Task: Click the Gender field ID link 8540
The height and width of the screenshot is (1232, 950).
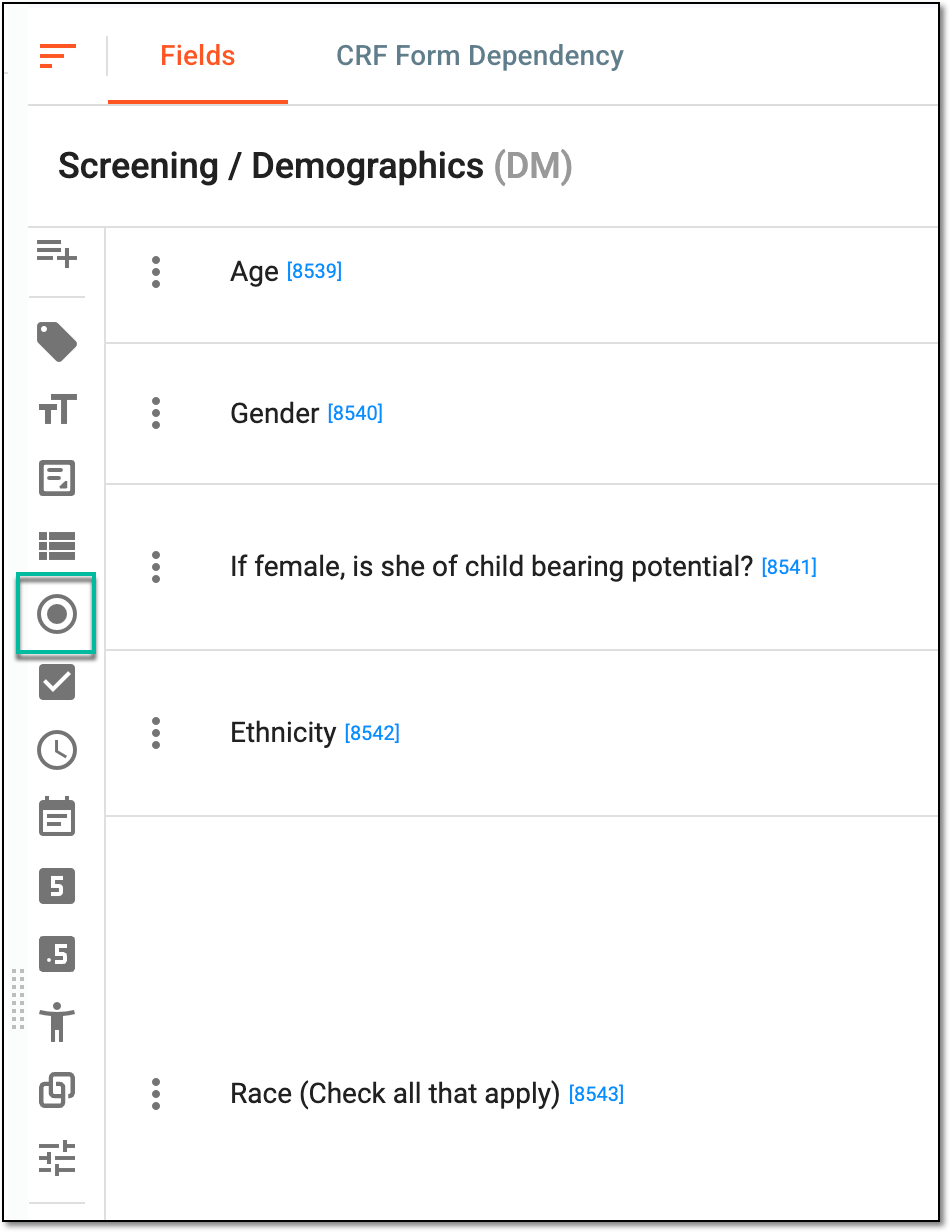Action: [x=355, y=412]
